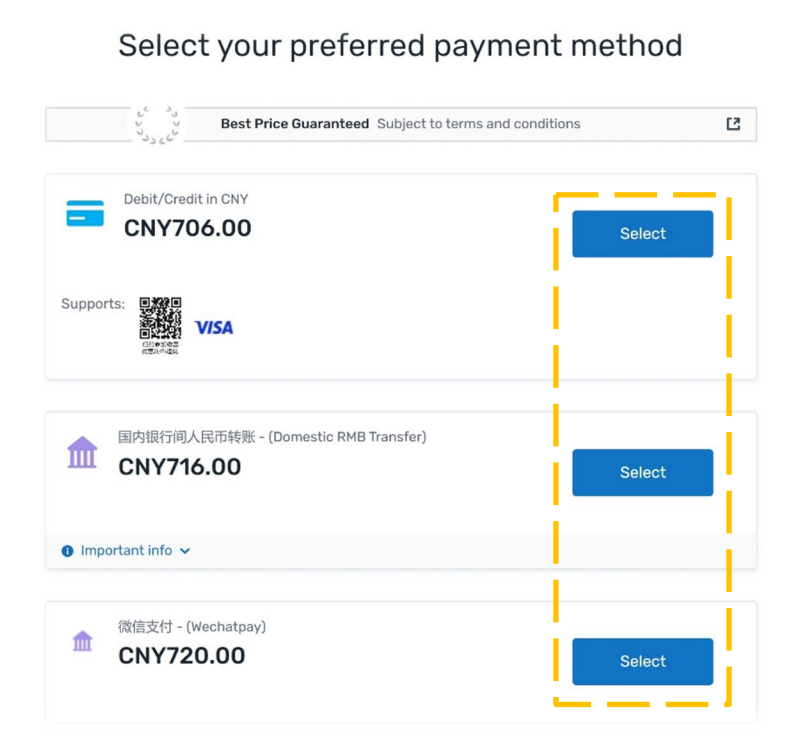The image size is (790, 748).
Task: Open the external link icon in the banner
Action: point(733,124)
